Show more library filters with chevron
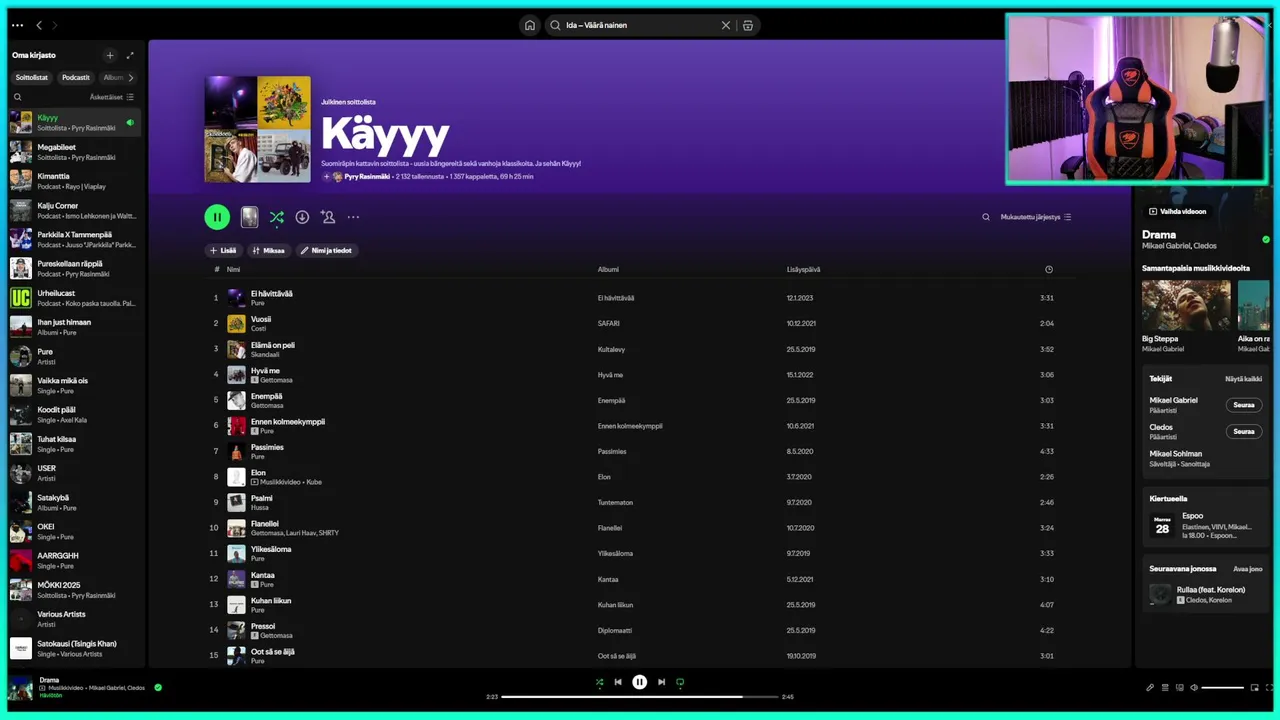1280x720 pixels. pos(131,77)
